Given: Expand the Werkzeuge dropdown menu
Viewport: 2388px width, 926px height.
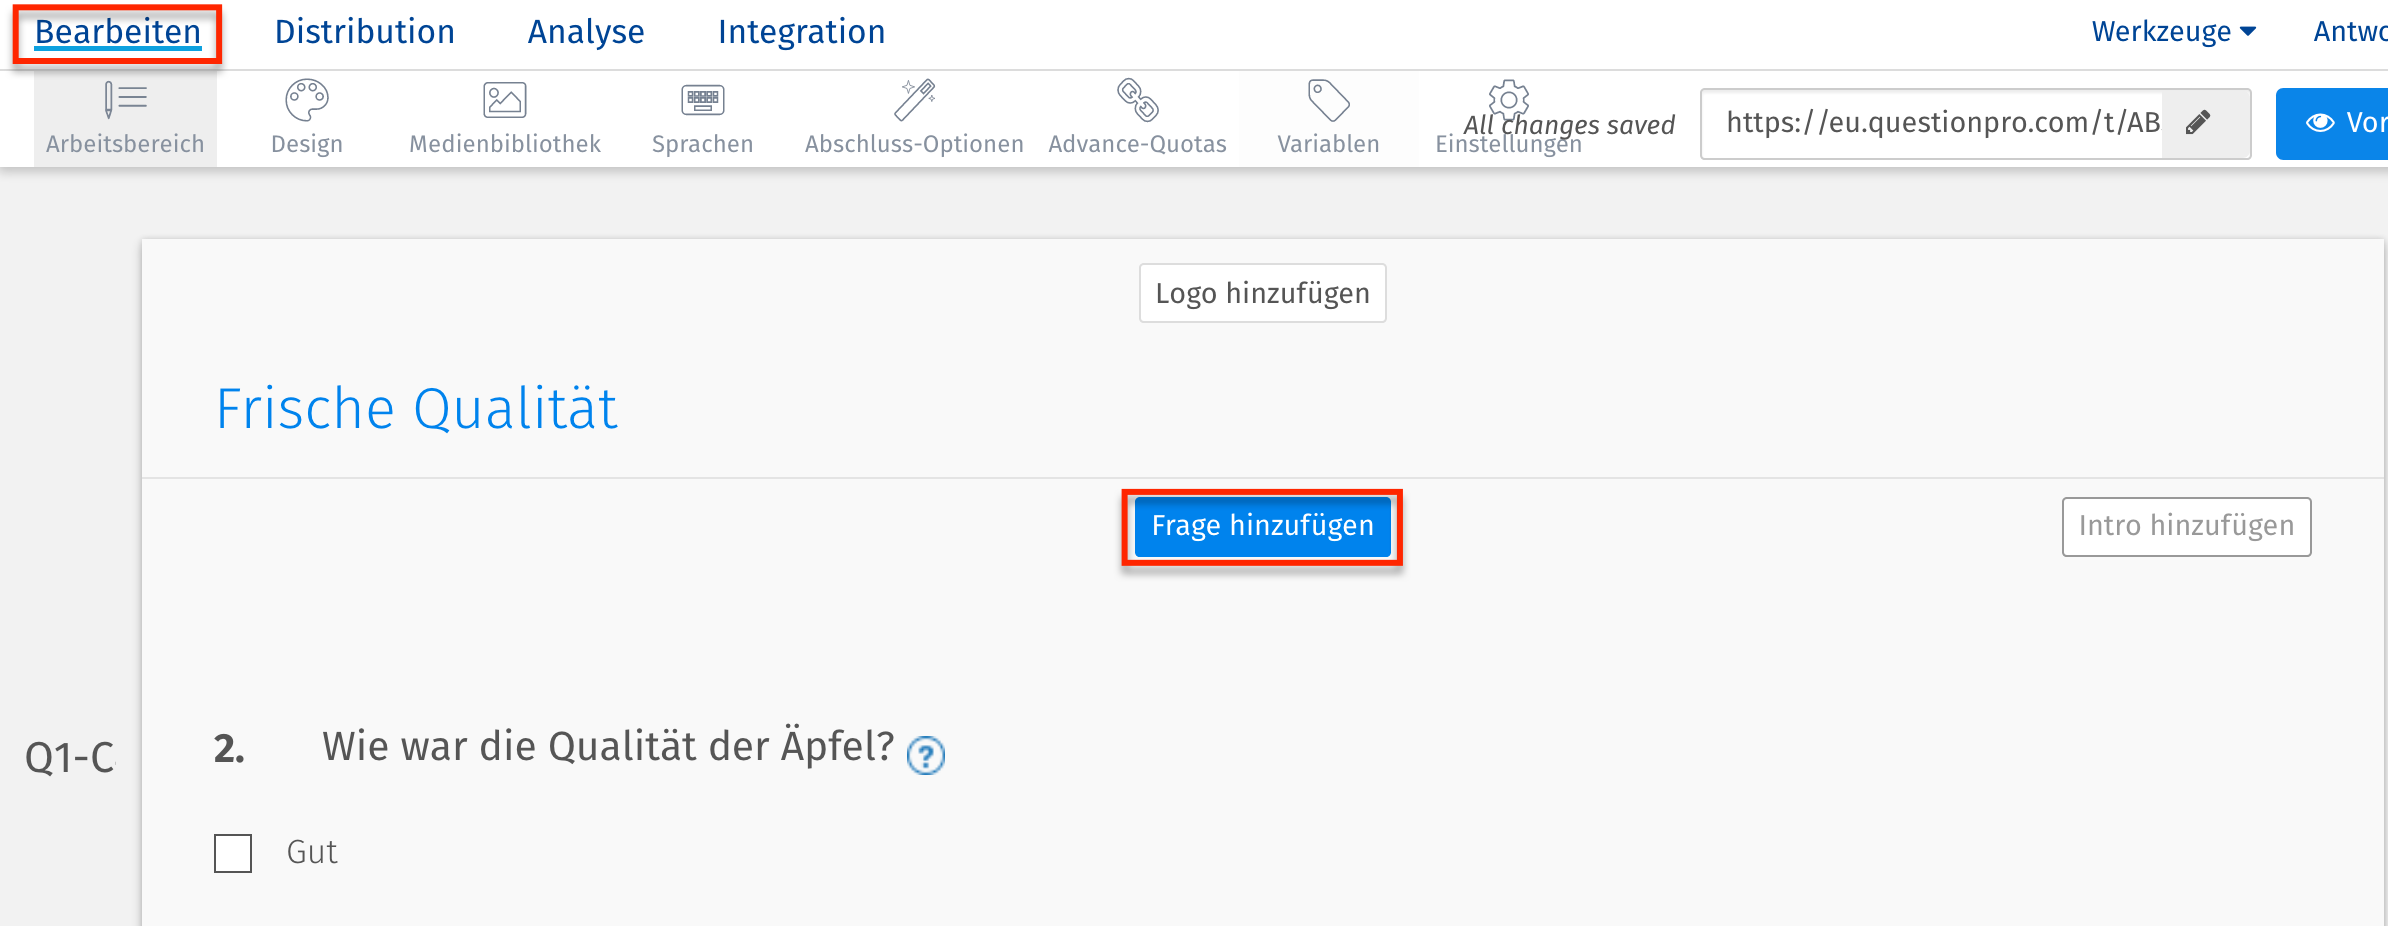Looking at the screenshot, I should pos(2173,30).
